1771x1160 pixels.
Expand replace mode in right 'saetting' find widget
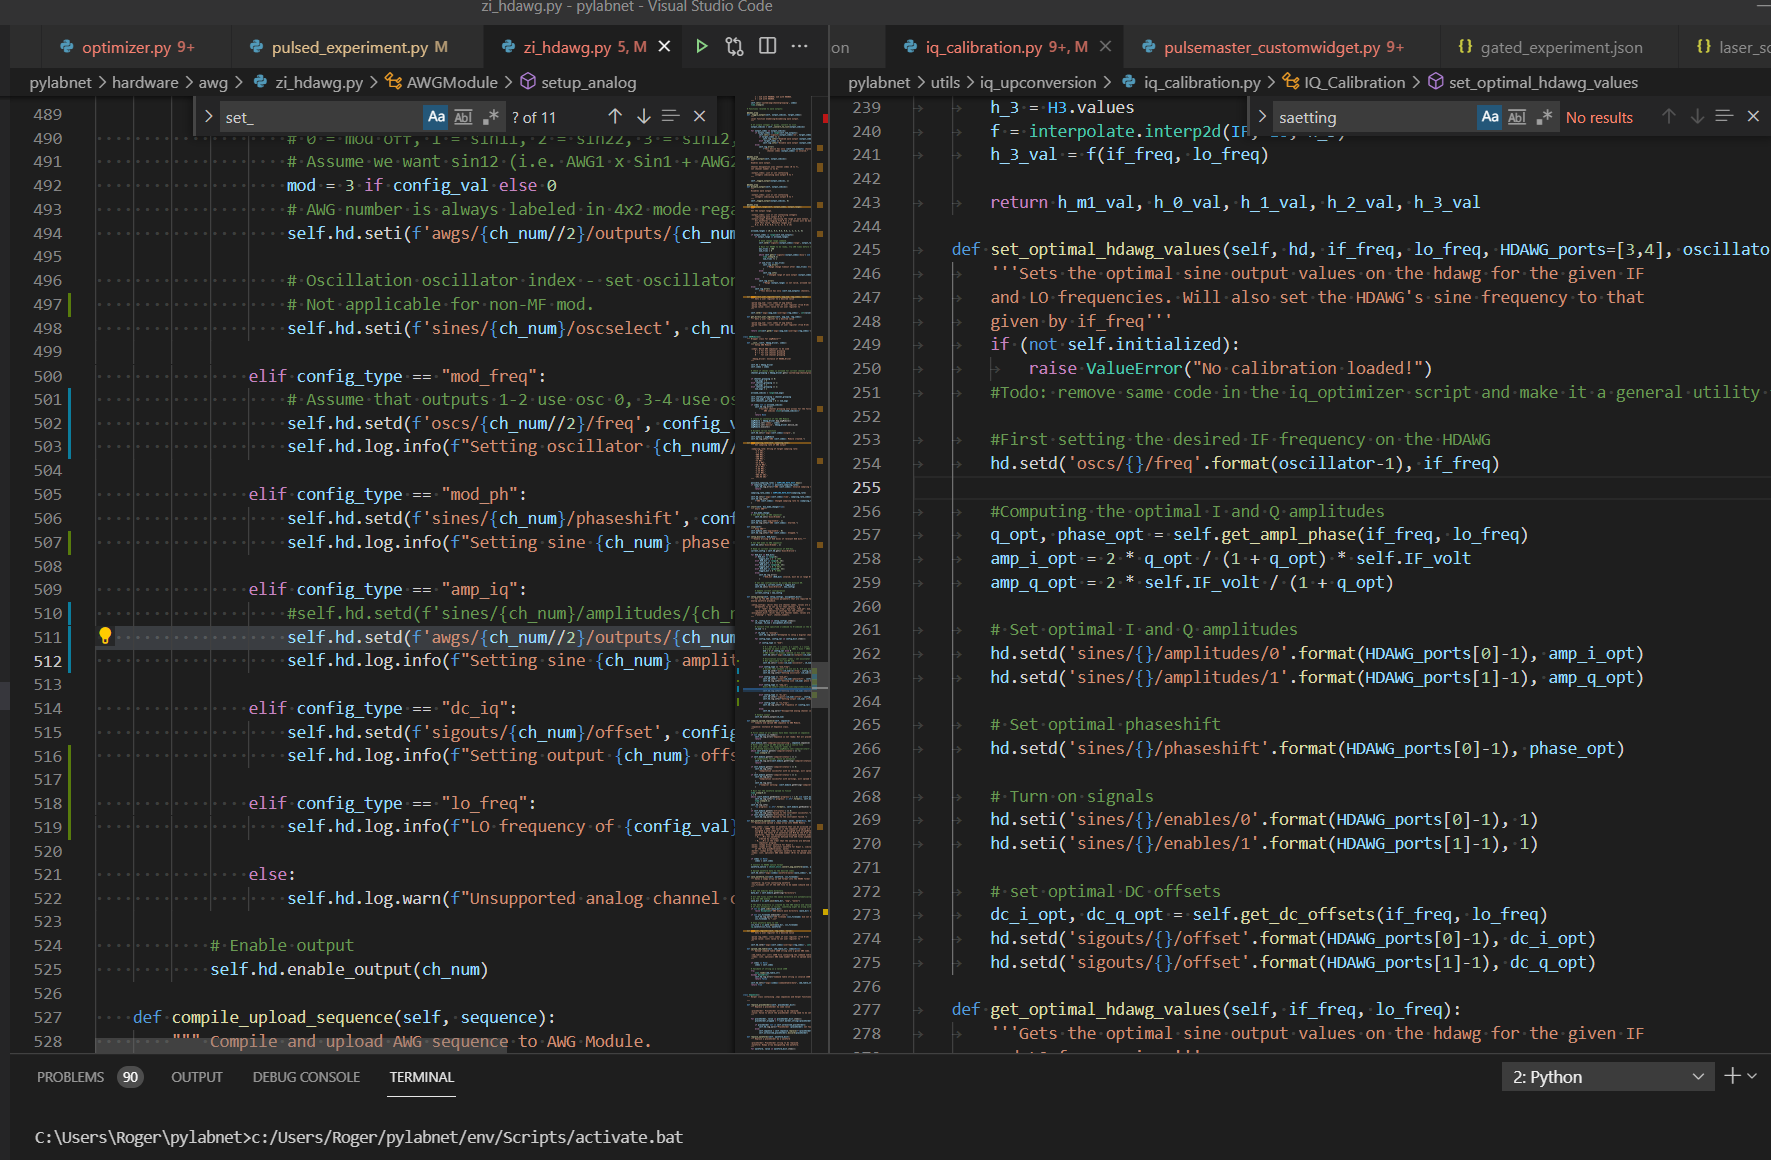click(x=1262, y=117)
